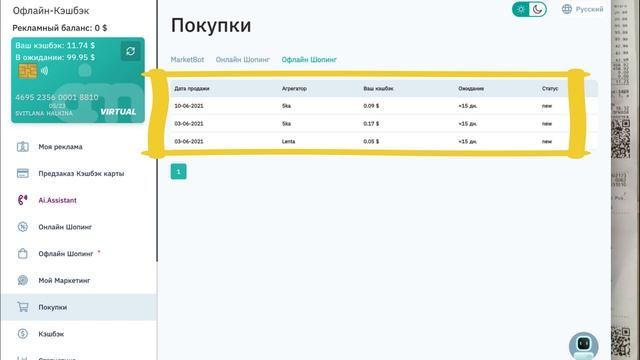
Task: Click Рекламный баланс: 0 $ text
Action: click(x=60, y=28)
